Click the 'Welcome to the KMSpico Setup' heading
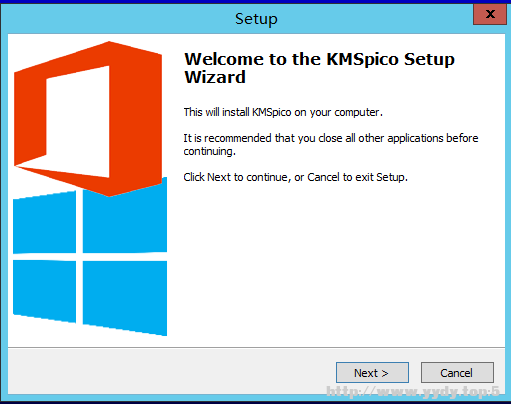 (319, 59)
